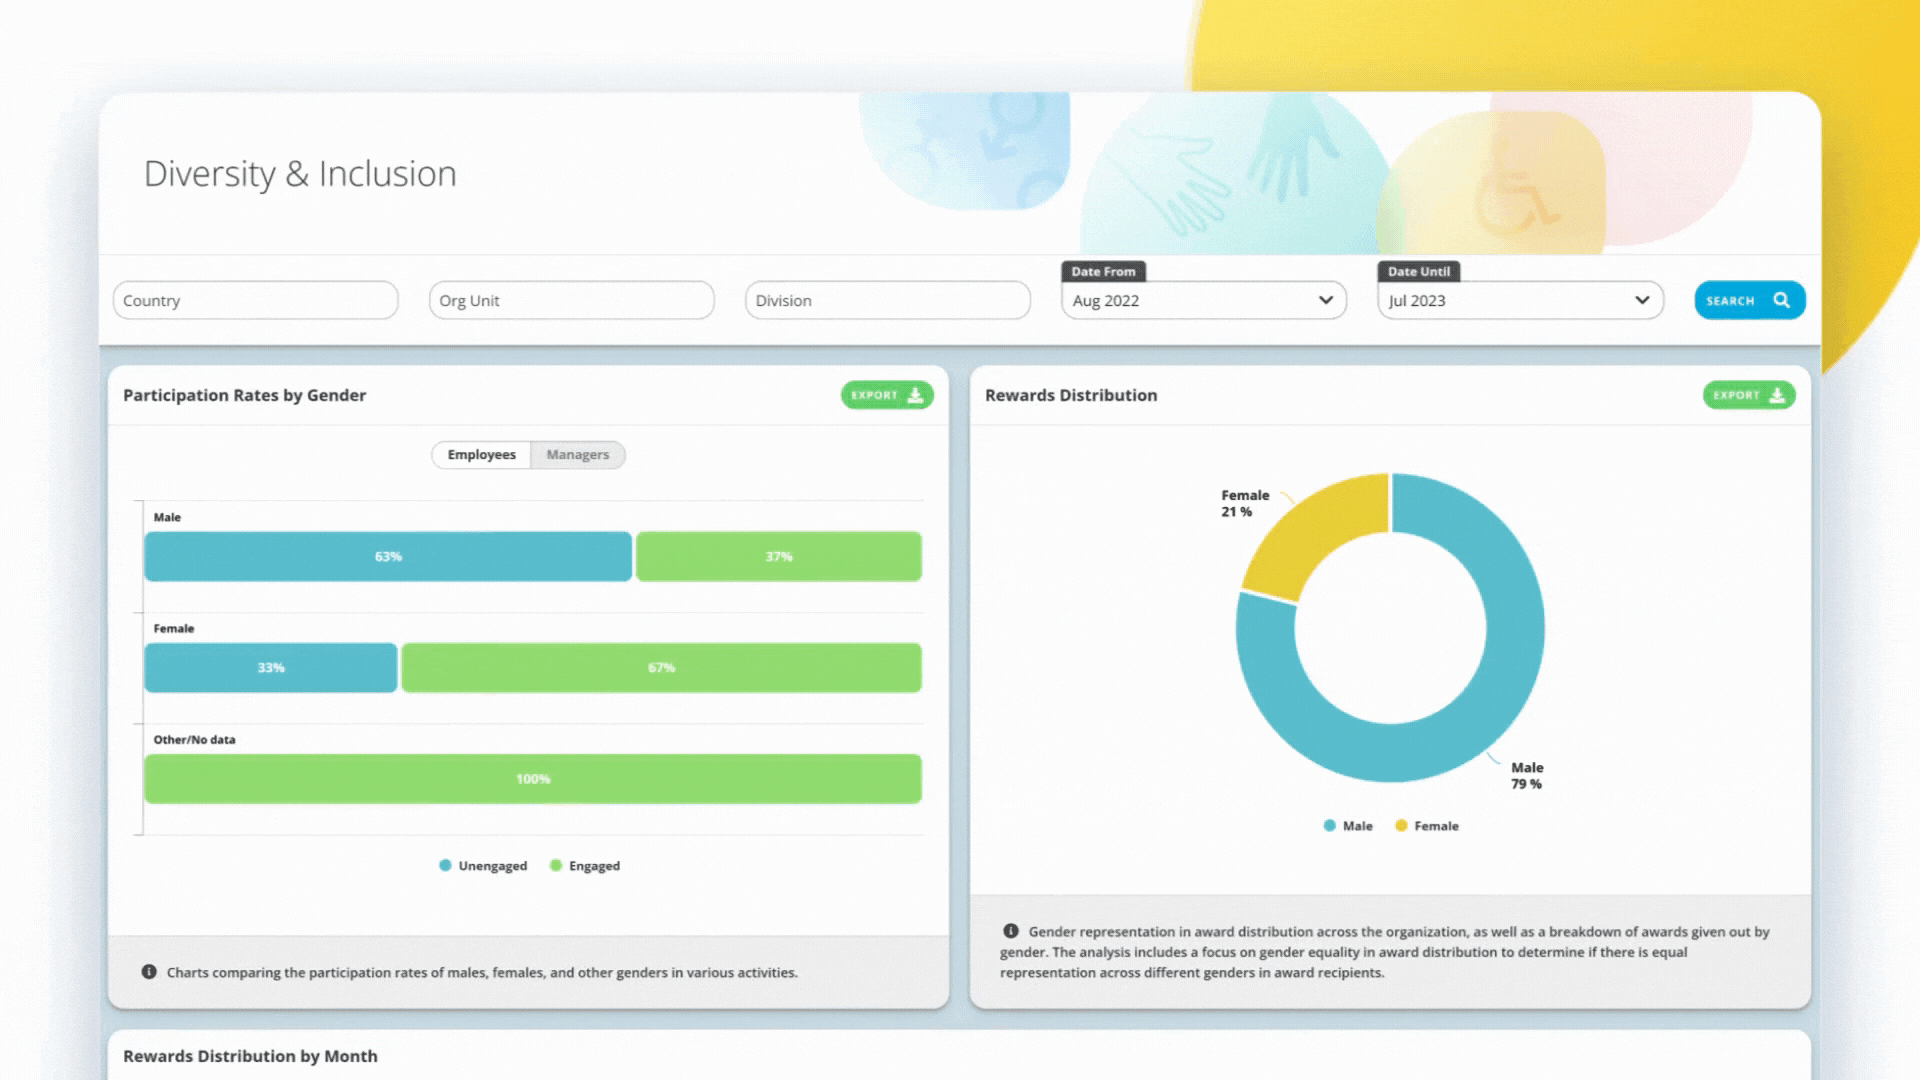This screenshot has height=1080, width=1920.
Task: Switch to the Managers tab
Action: 577,455
